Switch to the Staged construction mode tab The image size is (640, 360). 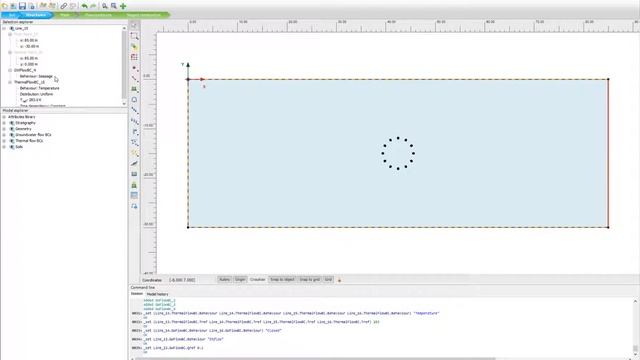143,15
